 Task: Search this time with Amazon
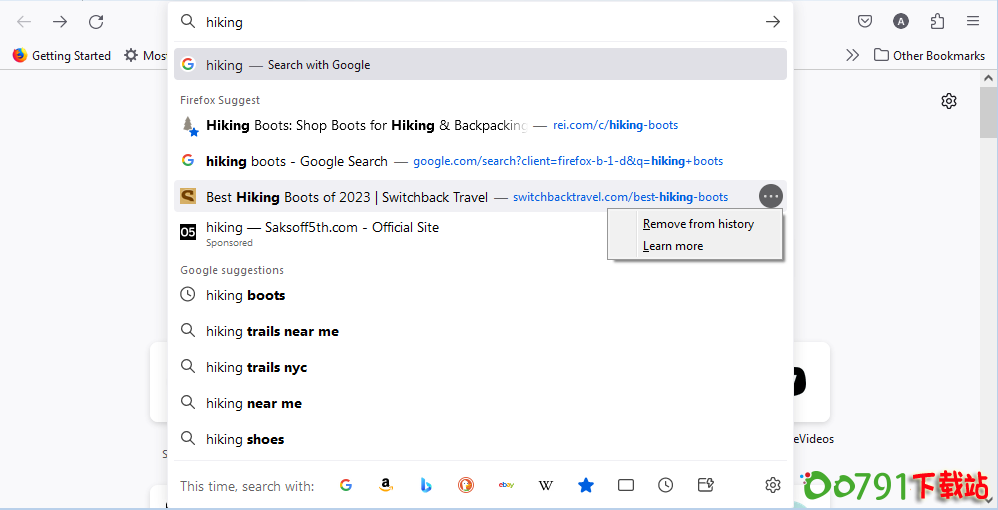[x=386, y=485]
